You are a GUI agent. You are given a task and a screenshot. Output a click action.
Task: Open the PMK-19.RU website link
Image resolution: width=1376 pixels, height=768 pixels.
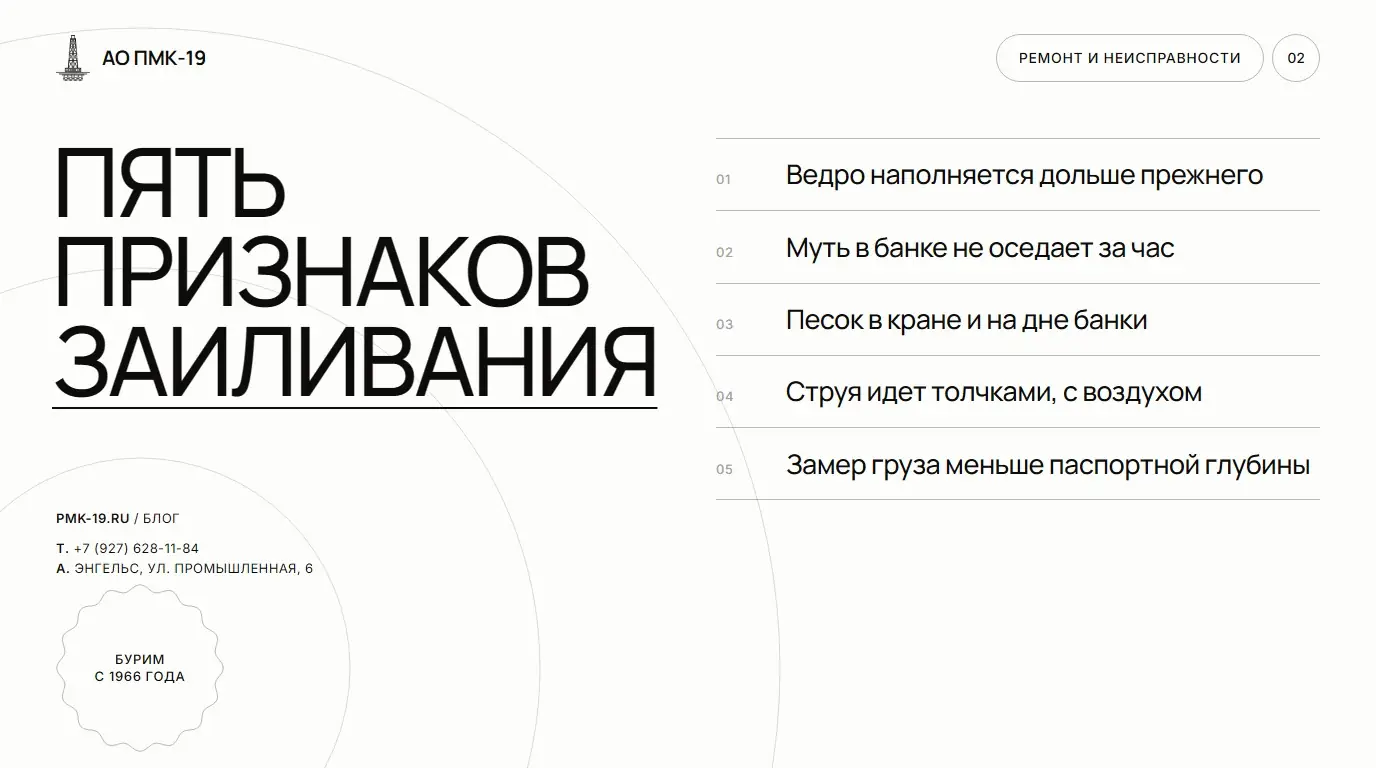(x=93, y=518)
